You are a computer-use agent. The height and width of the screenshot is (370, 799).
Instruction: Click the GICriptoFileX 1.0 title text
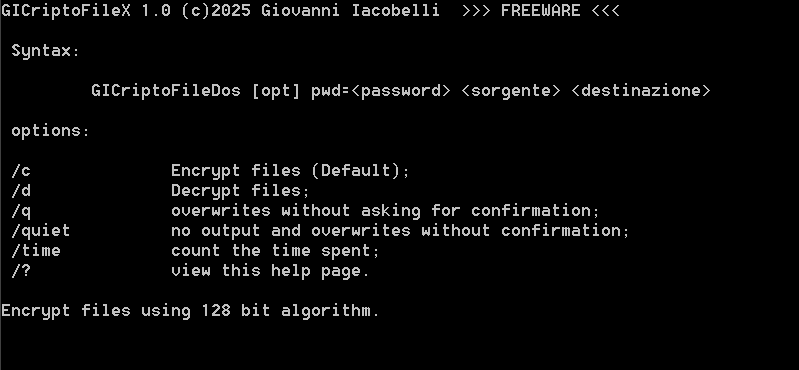[x=86, y=11]
